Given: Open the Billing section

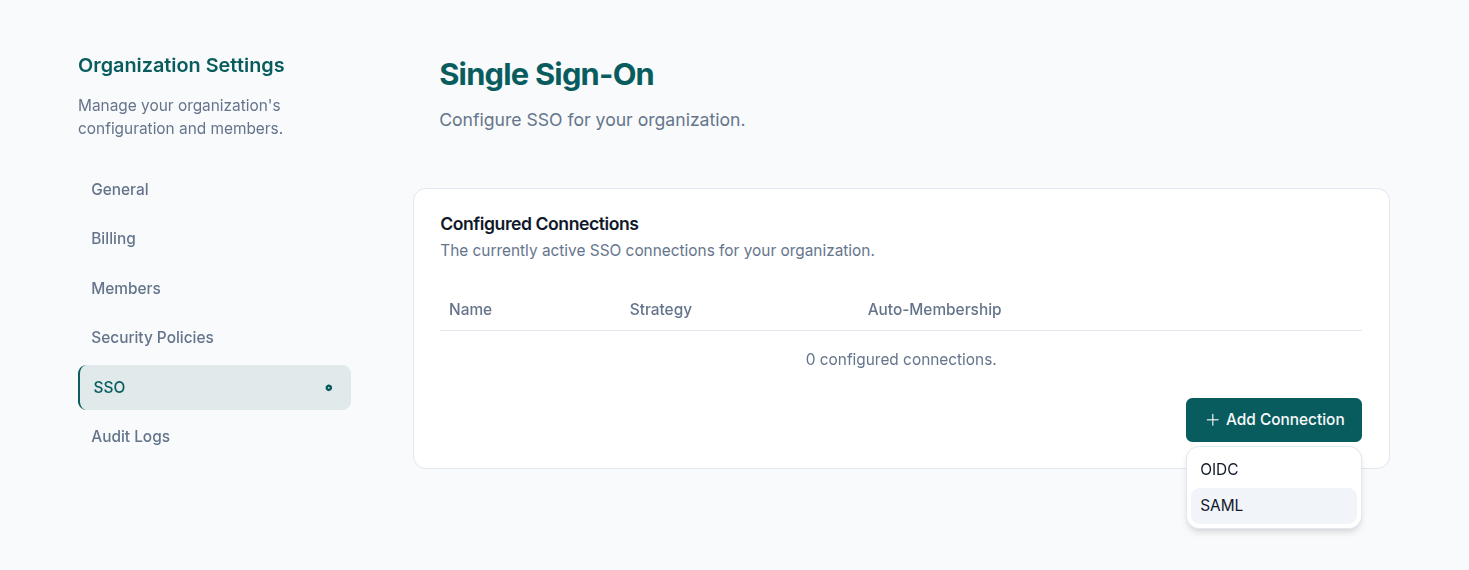Looking at the screenshot, I should [x=113, y=239].
